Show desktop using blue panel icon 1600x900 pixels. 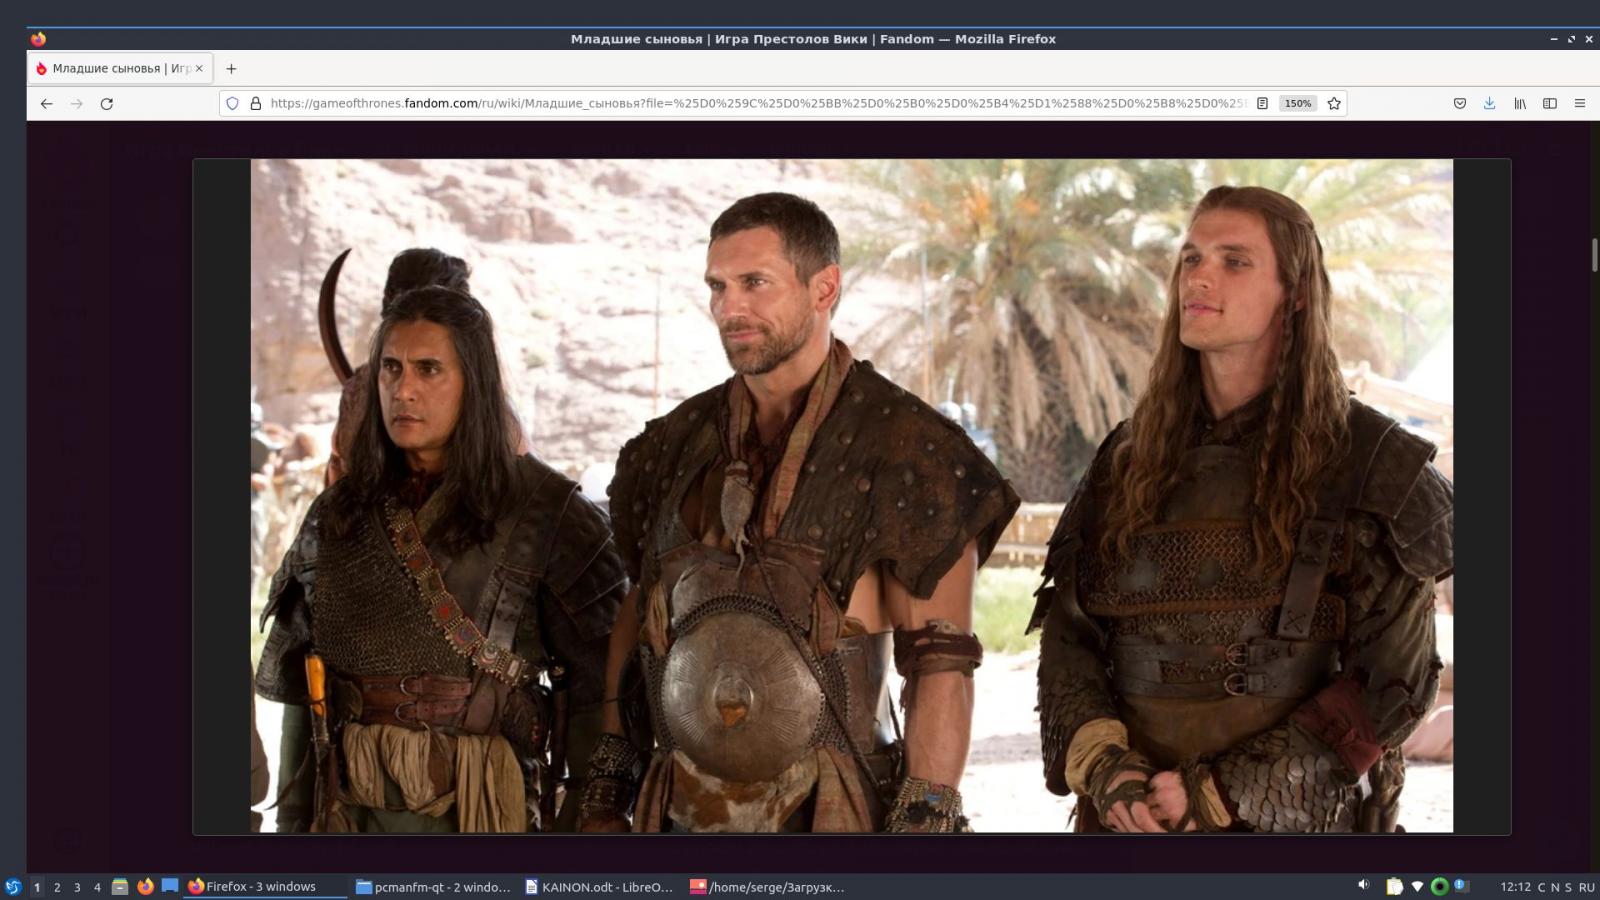(x=170, y=886)
